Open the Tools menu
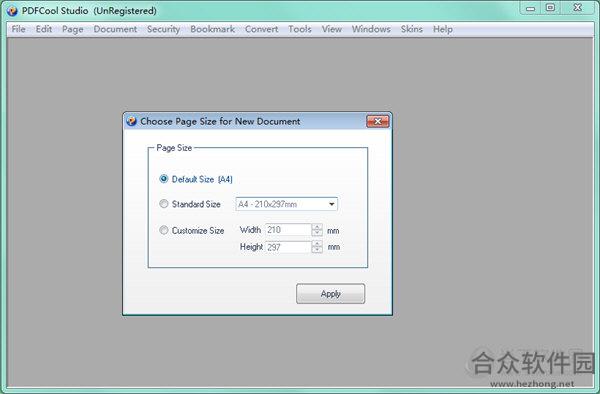The width and height of the screenshot is (600, 394). [x=300, y=29]
